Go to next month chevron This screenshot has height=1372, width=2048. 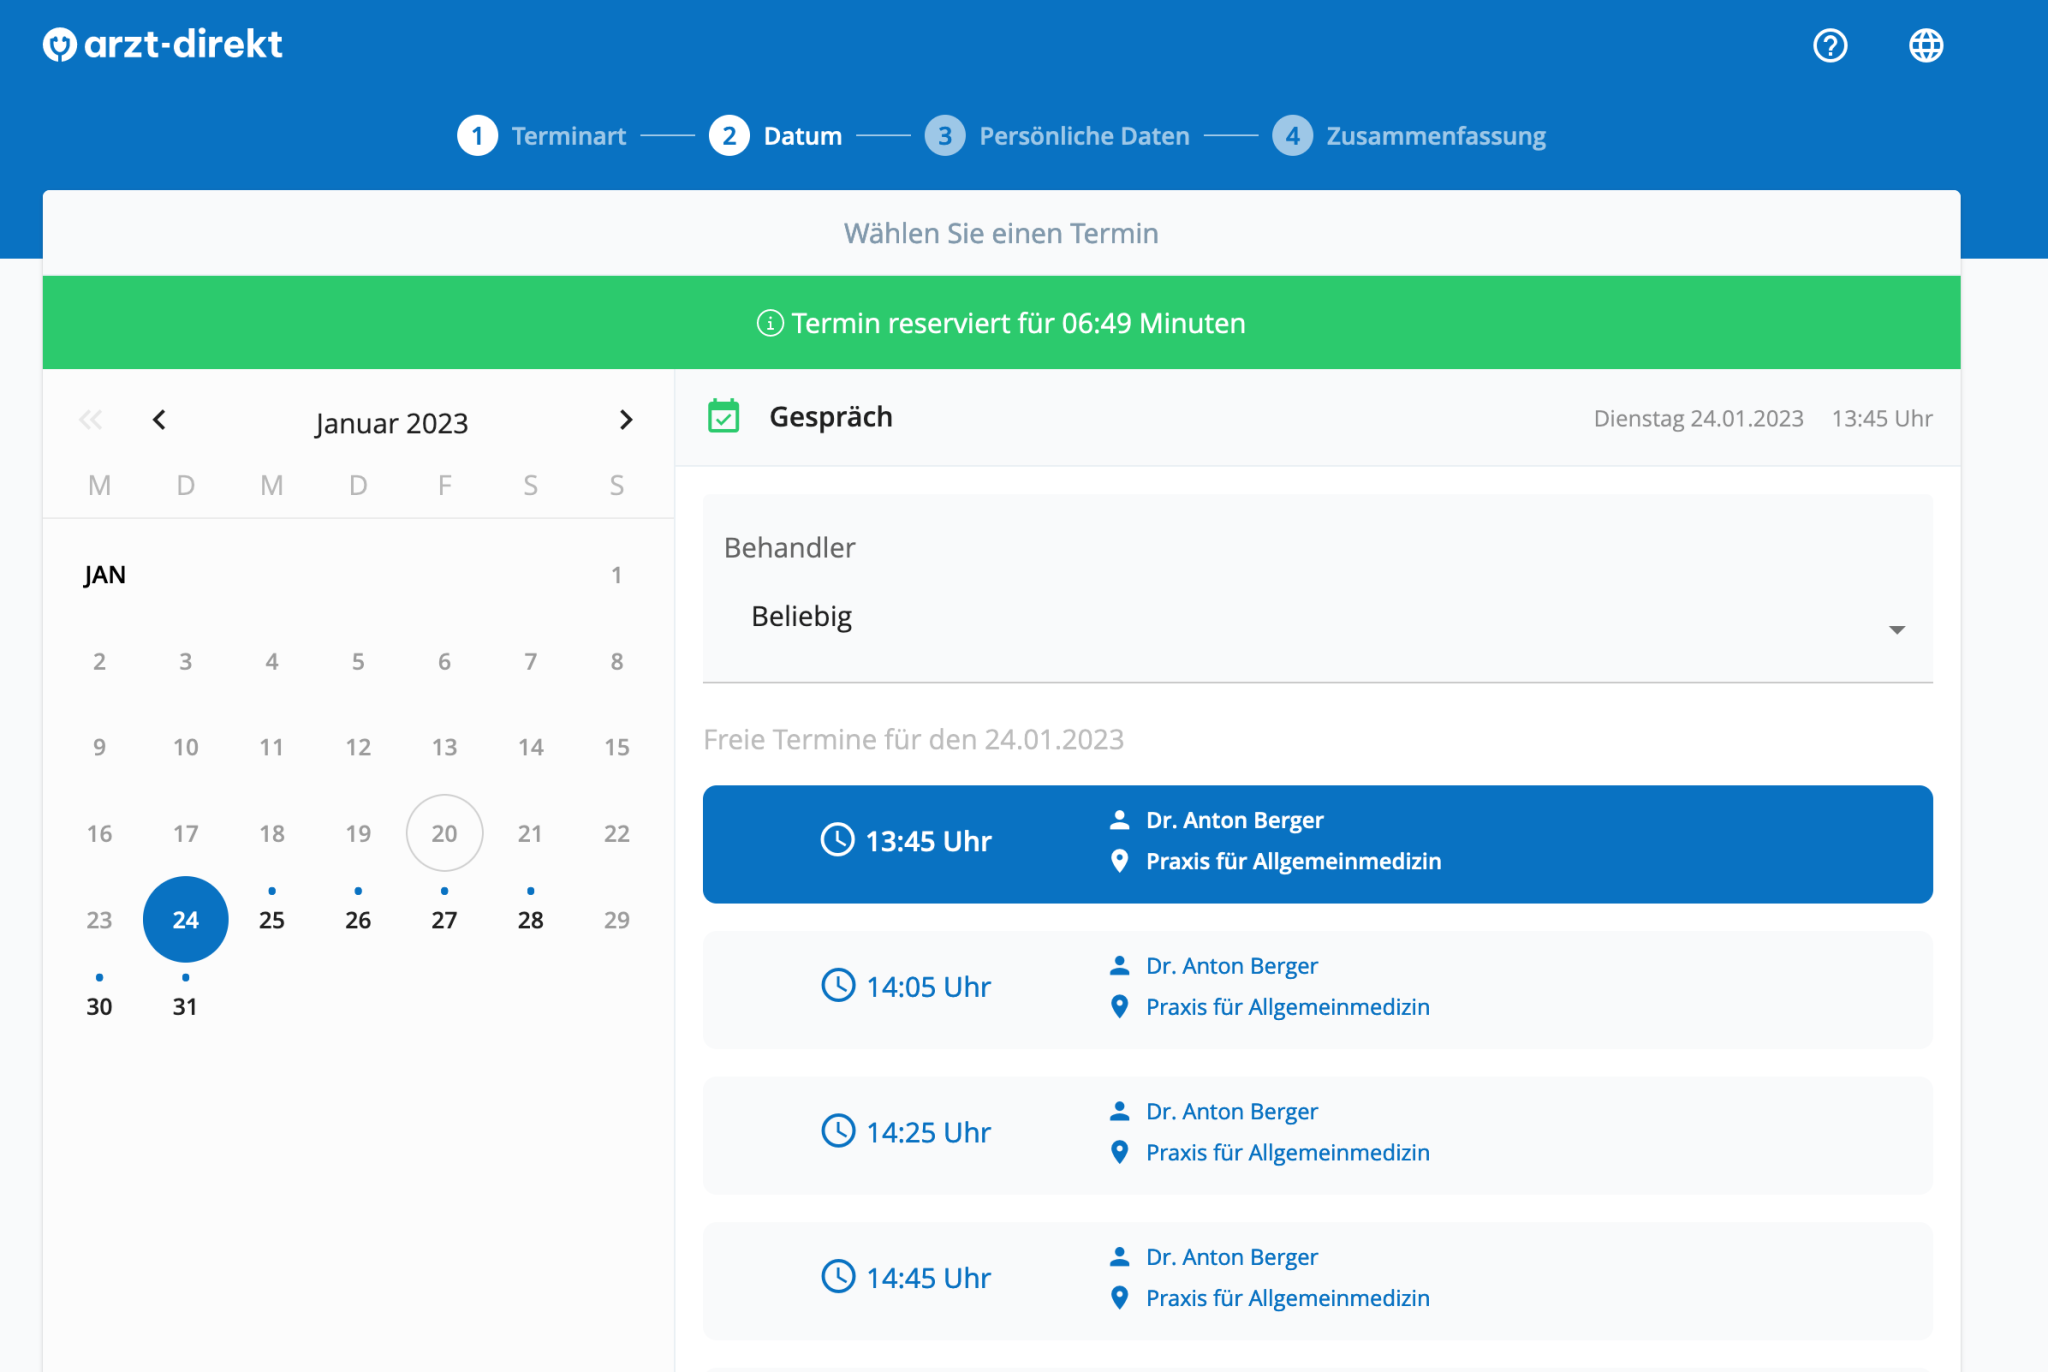626,420
